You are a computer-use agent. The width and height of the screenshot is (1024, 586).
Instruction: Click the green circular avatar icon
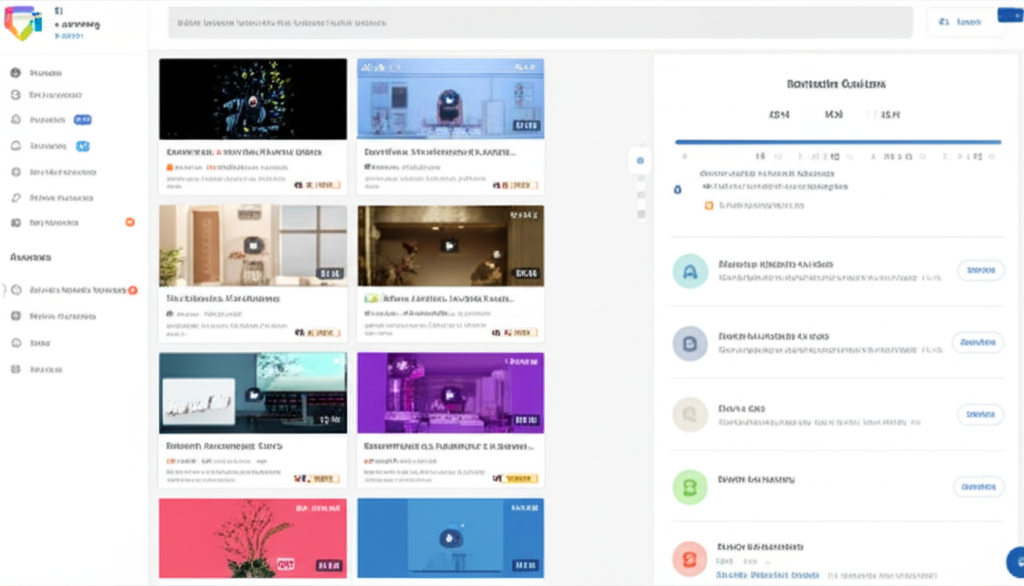coord(689,487)
